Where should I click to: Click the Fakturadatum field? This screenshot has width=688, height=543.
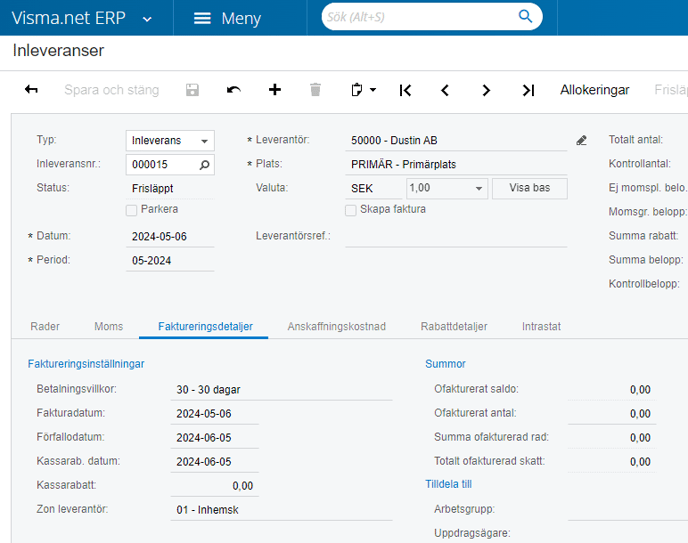click(x=215, y=414)
